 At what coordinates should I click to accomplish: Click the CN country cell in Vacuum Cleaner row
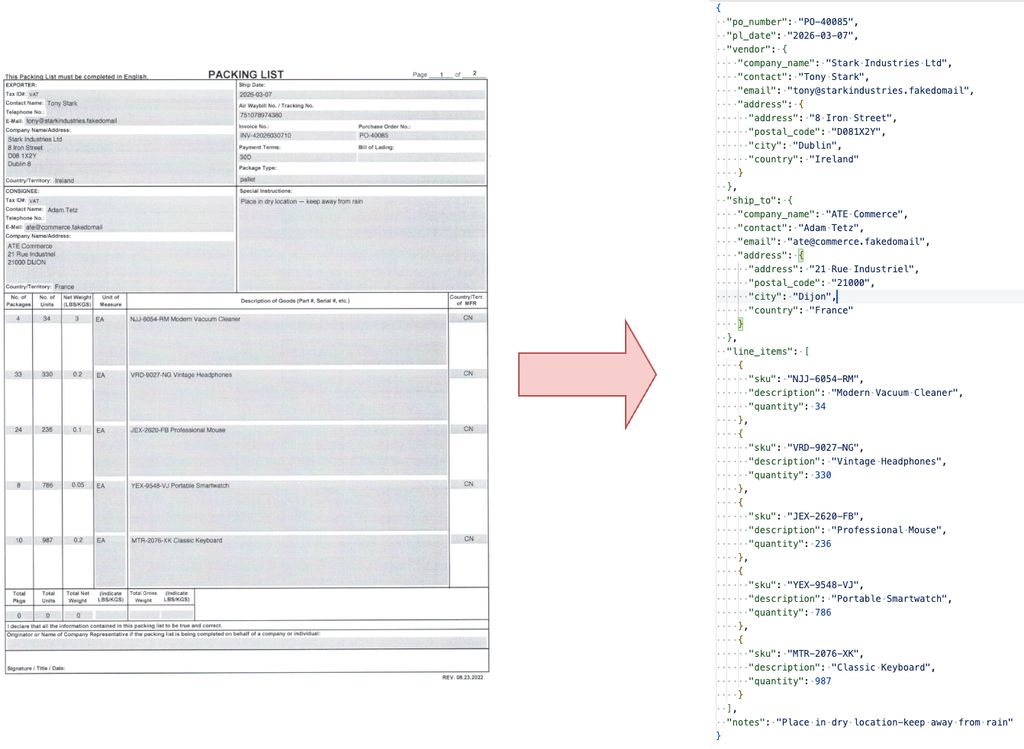468,318
